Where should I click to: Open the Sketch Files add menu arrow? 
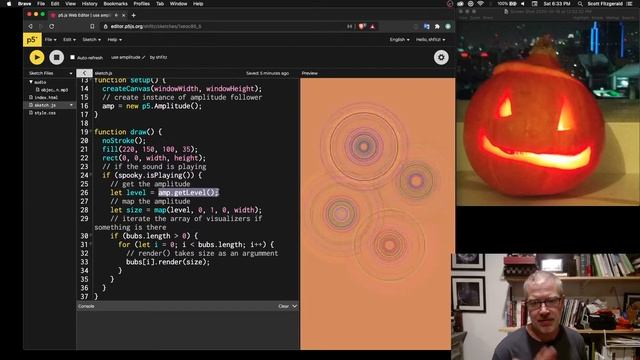(x=71, y=73)
